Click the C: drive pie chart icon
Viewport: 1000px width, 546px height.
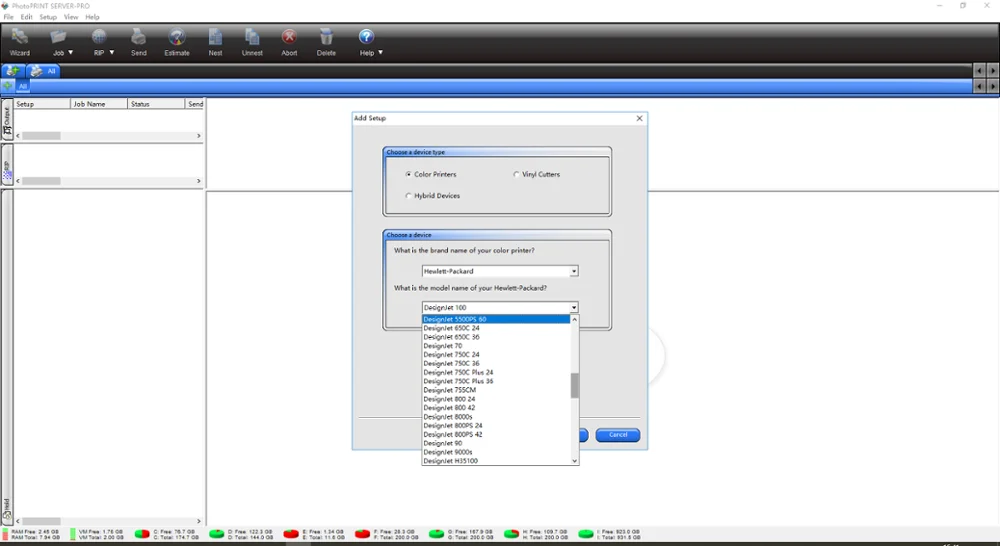point(142,534)
